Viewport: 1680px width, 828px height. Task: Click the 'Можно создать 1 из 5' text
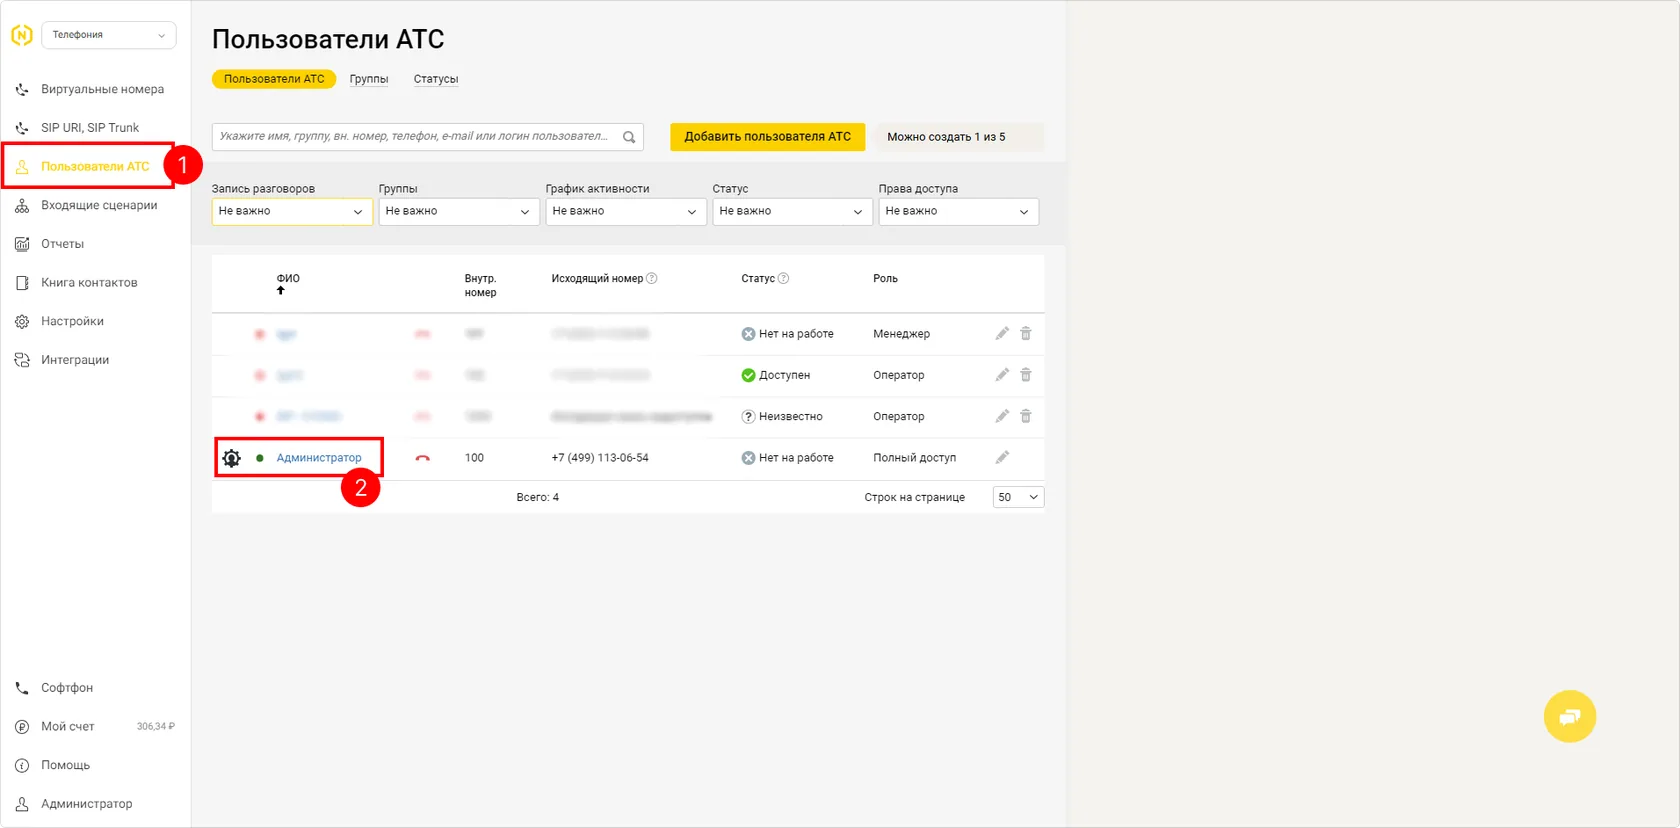point(946,137)
